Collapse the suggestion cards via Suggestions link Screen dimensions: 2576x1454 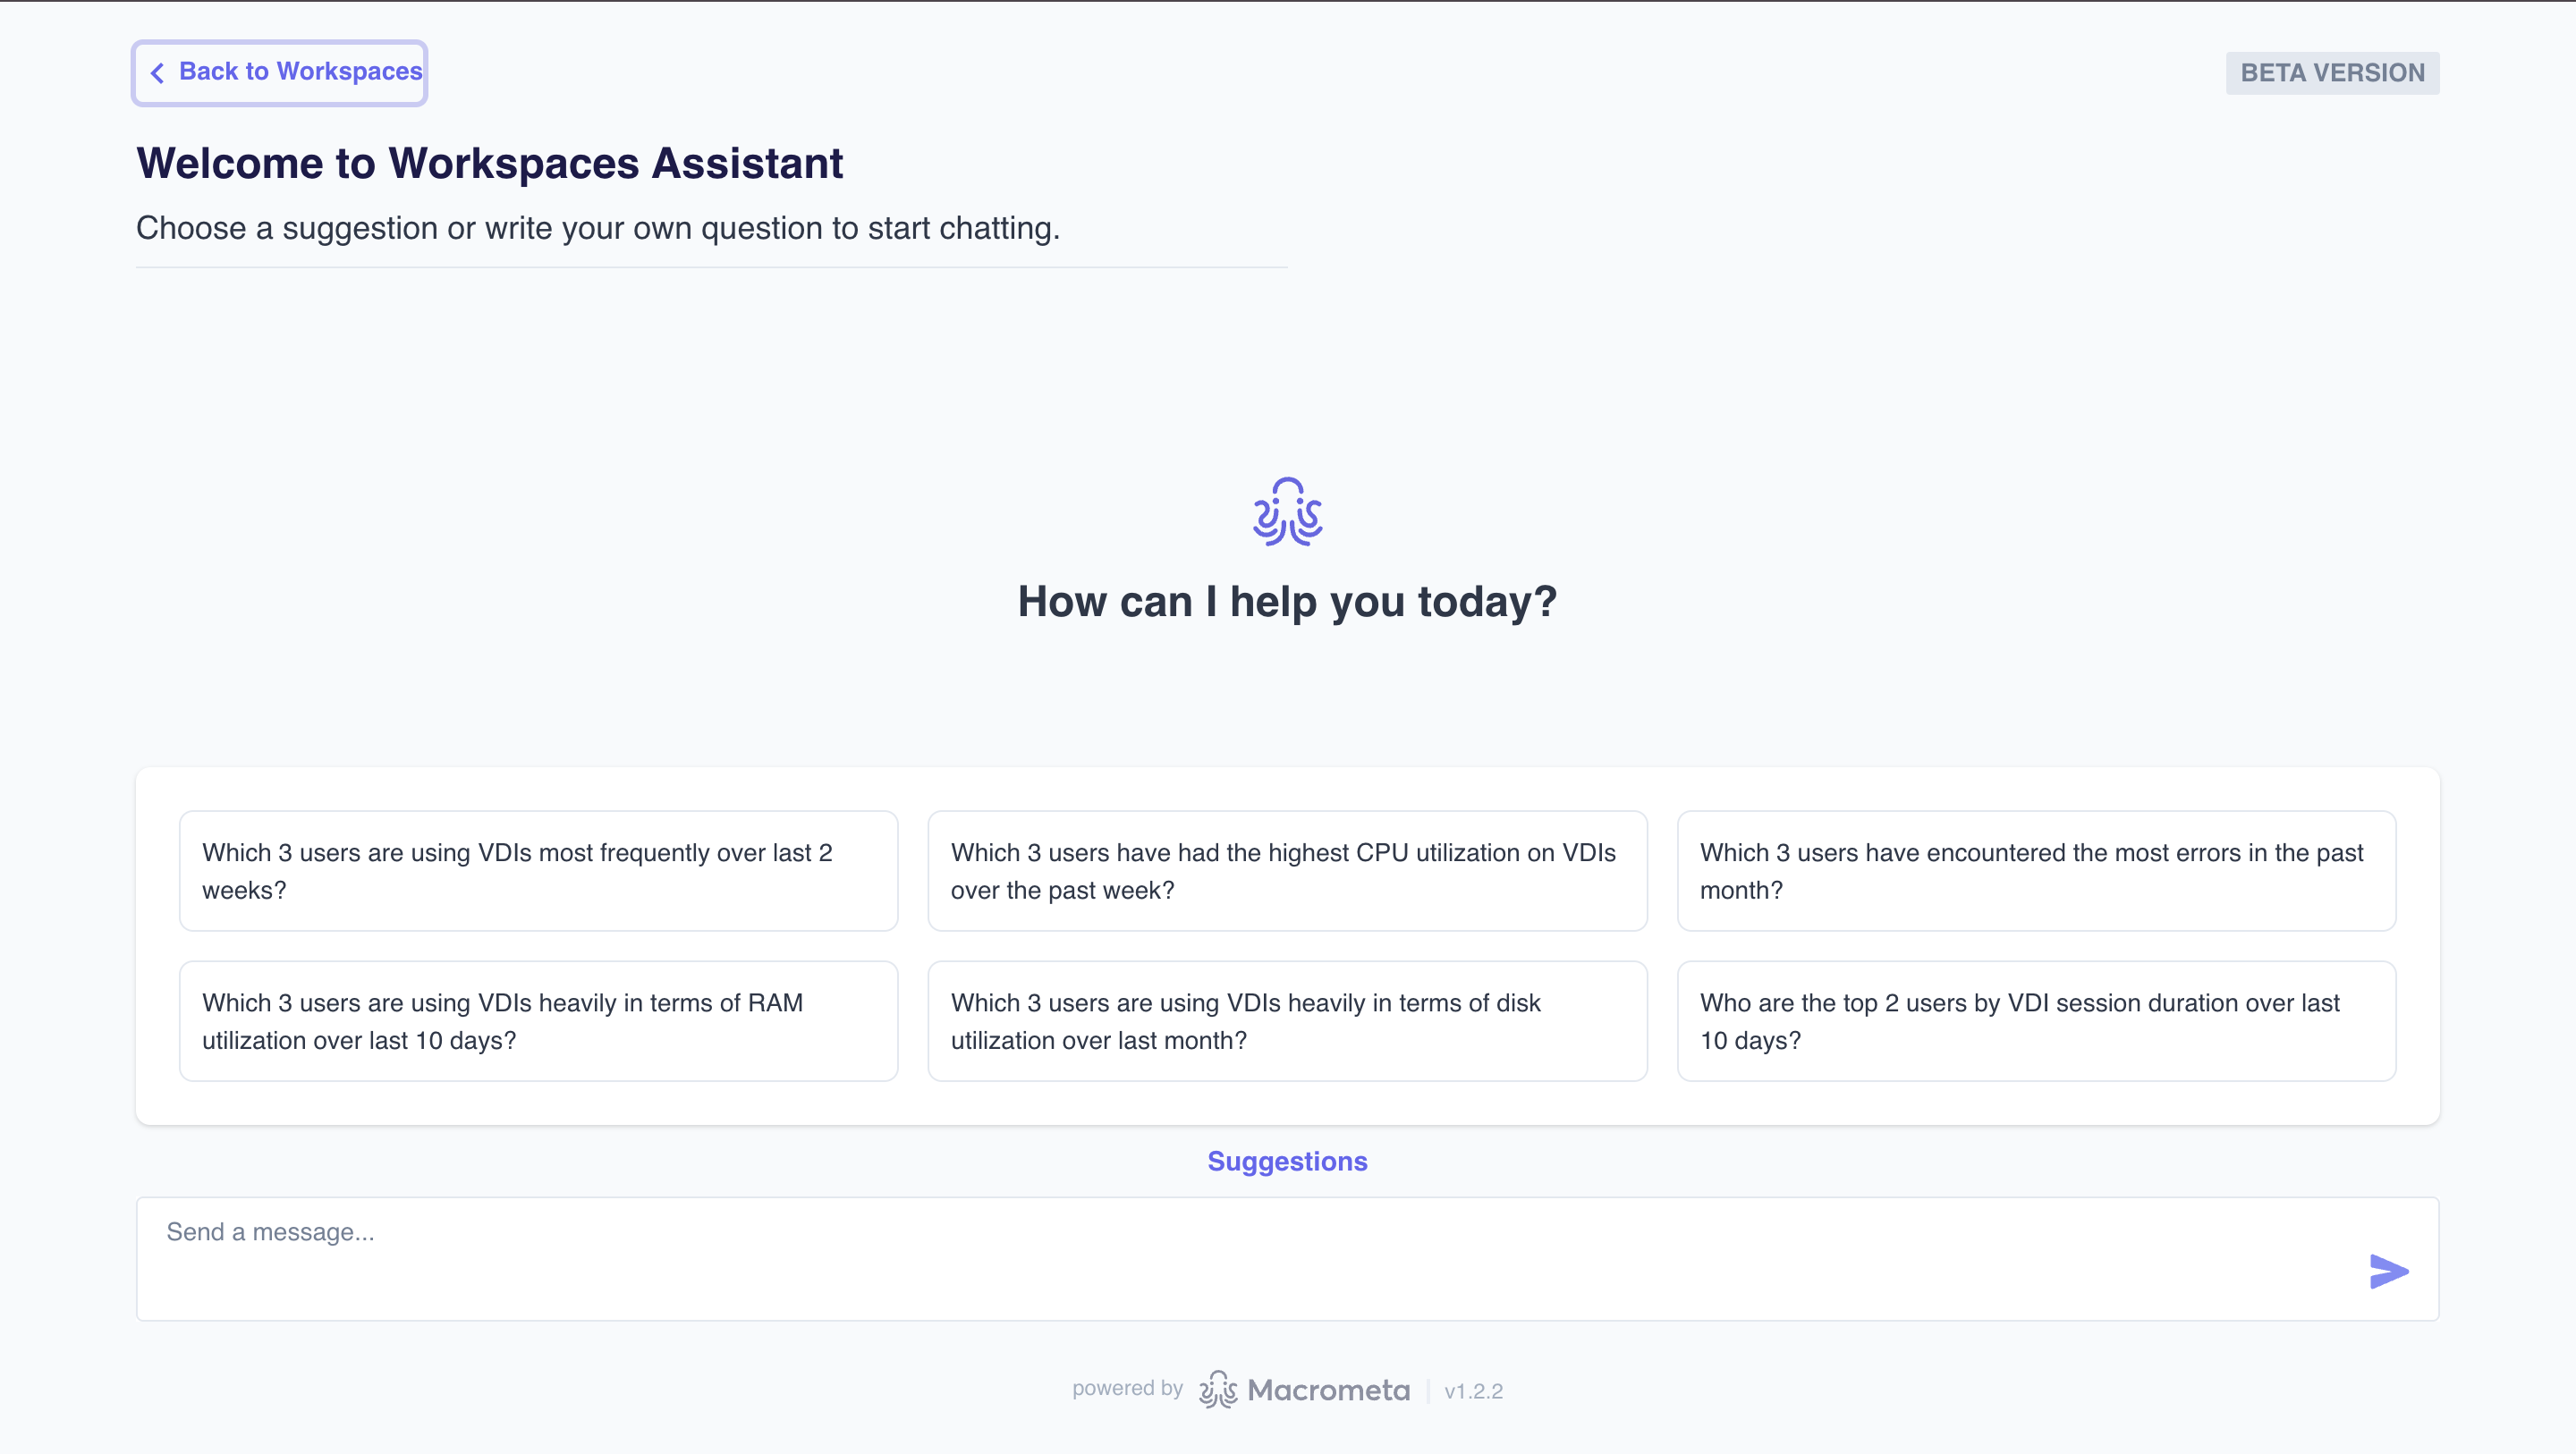click(x=1287, y=1161)
